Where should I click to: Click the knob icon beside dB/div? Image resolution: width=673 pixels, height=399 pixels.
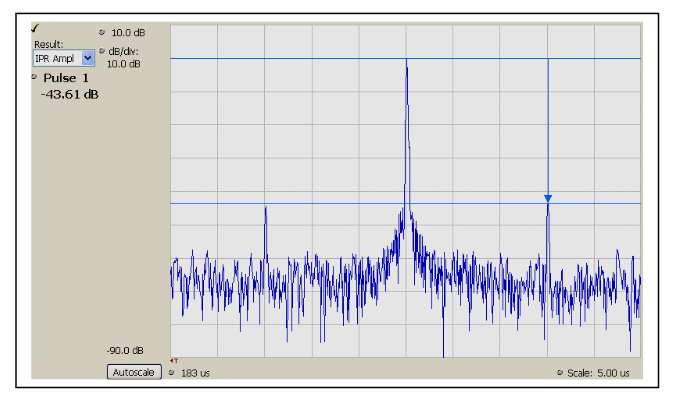102,51
